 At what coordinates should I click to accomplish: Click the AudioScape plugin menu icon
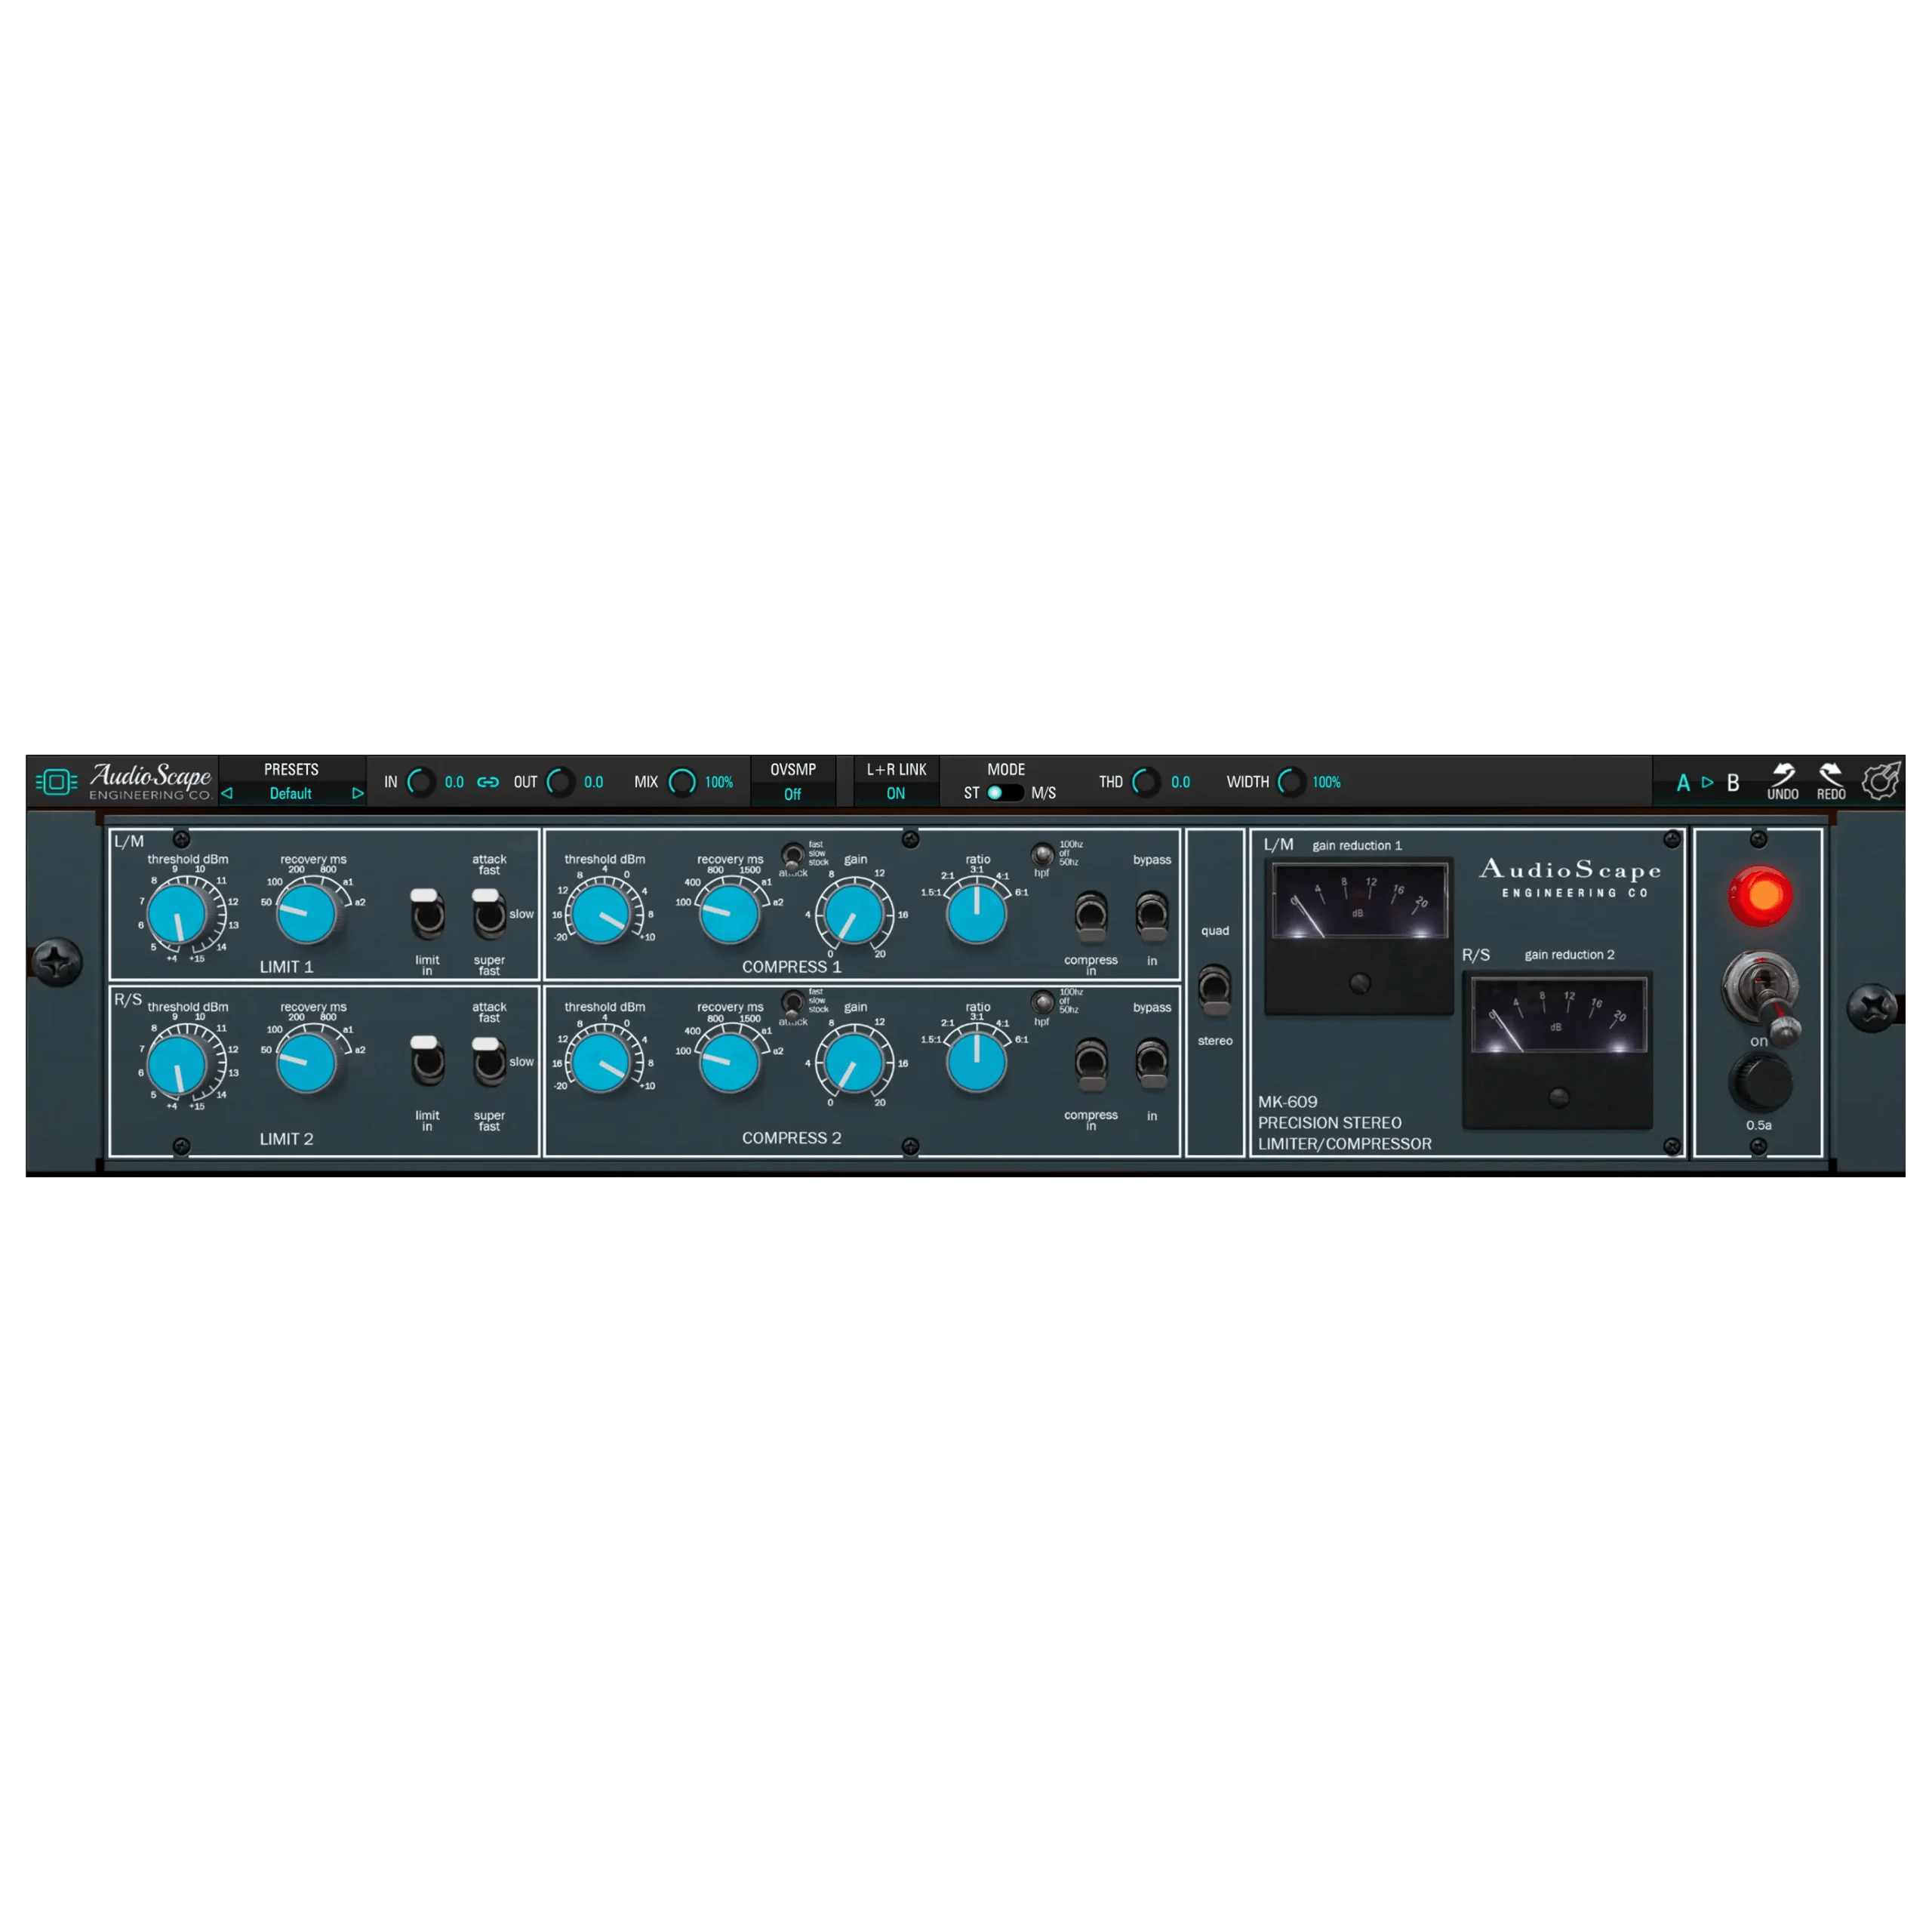pos(56,782)
